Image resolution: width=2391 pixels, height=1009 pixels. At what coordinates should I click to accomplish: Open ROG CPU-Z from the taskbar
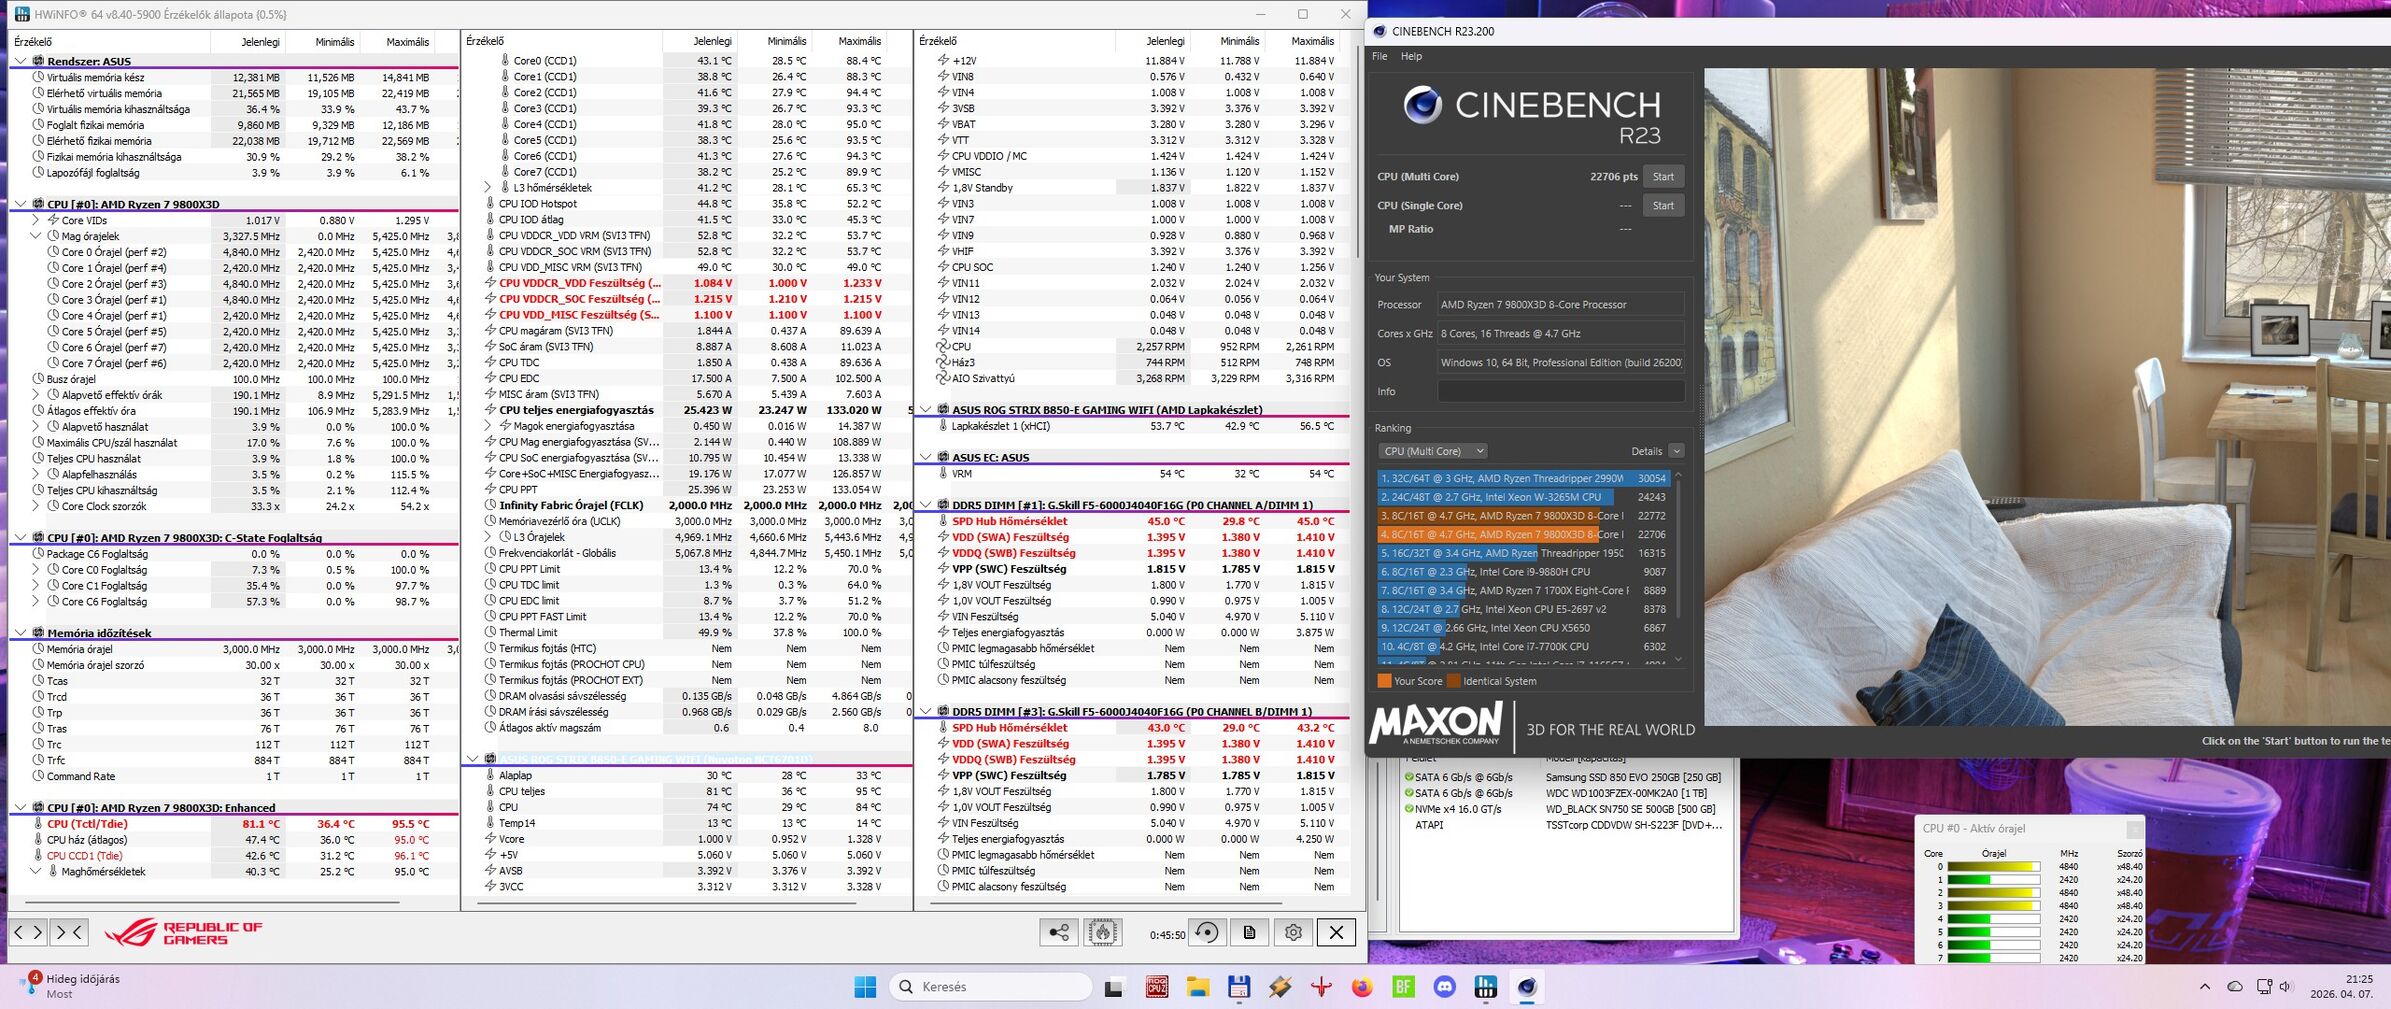[1157, 987]
